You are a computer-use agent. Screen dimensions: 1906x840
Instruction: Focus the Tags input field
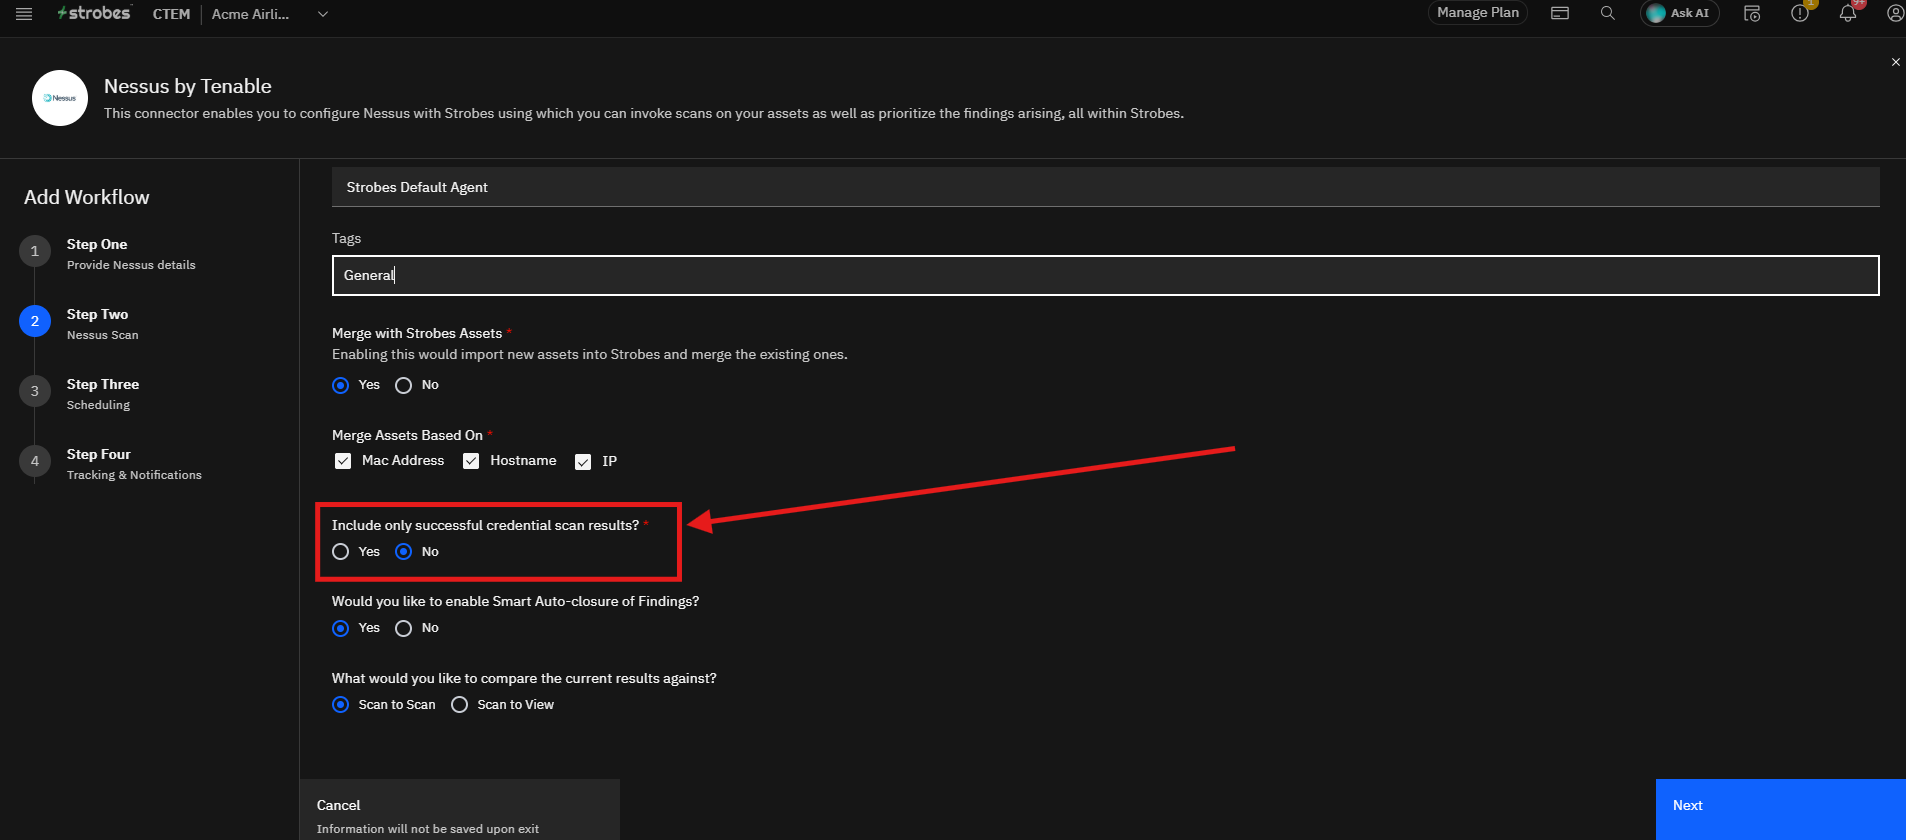[x=1106, y=275]
